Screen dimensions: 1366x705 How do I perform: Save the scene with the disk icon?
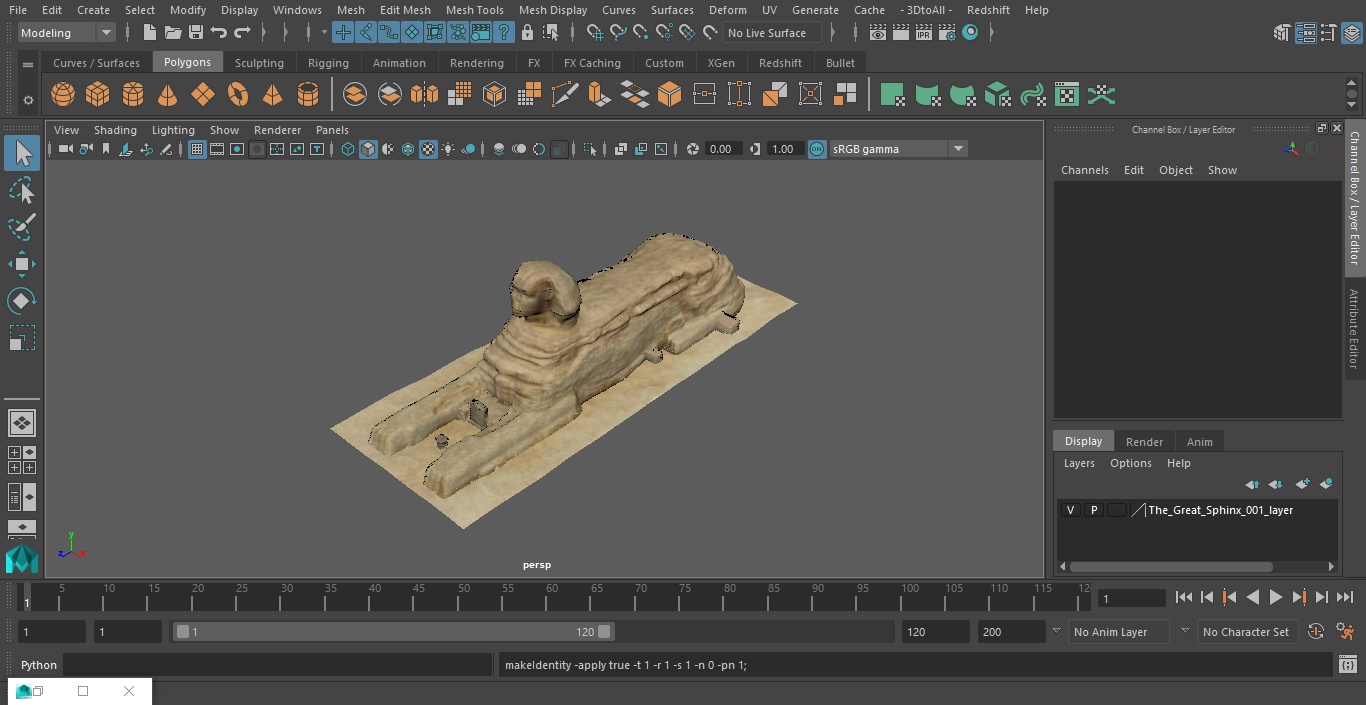196,33
